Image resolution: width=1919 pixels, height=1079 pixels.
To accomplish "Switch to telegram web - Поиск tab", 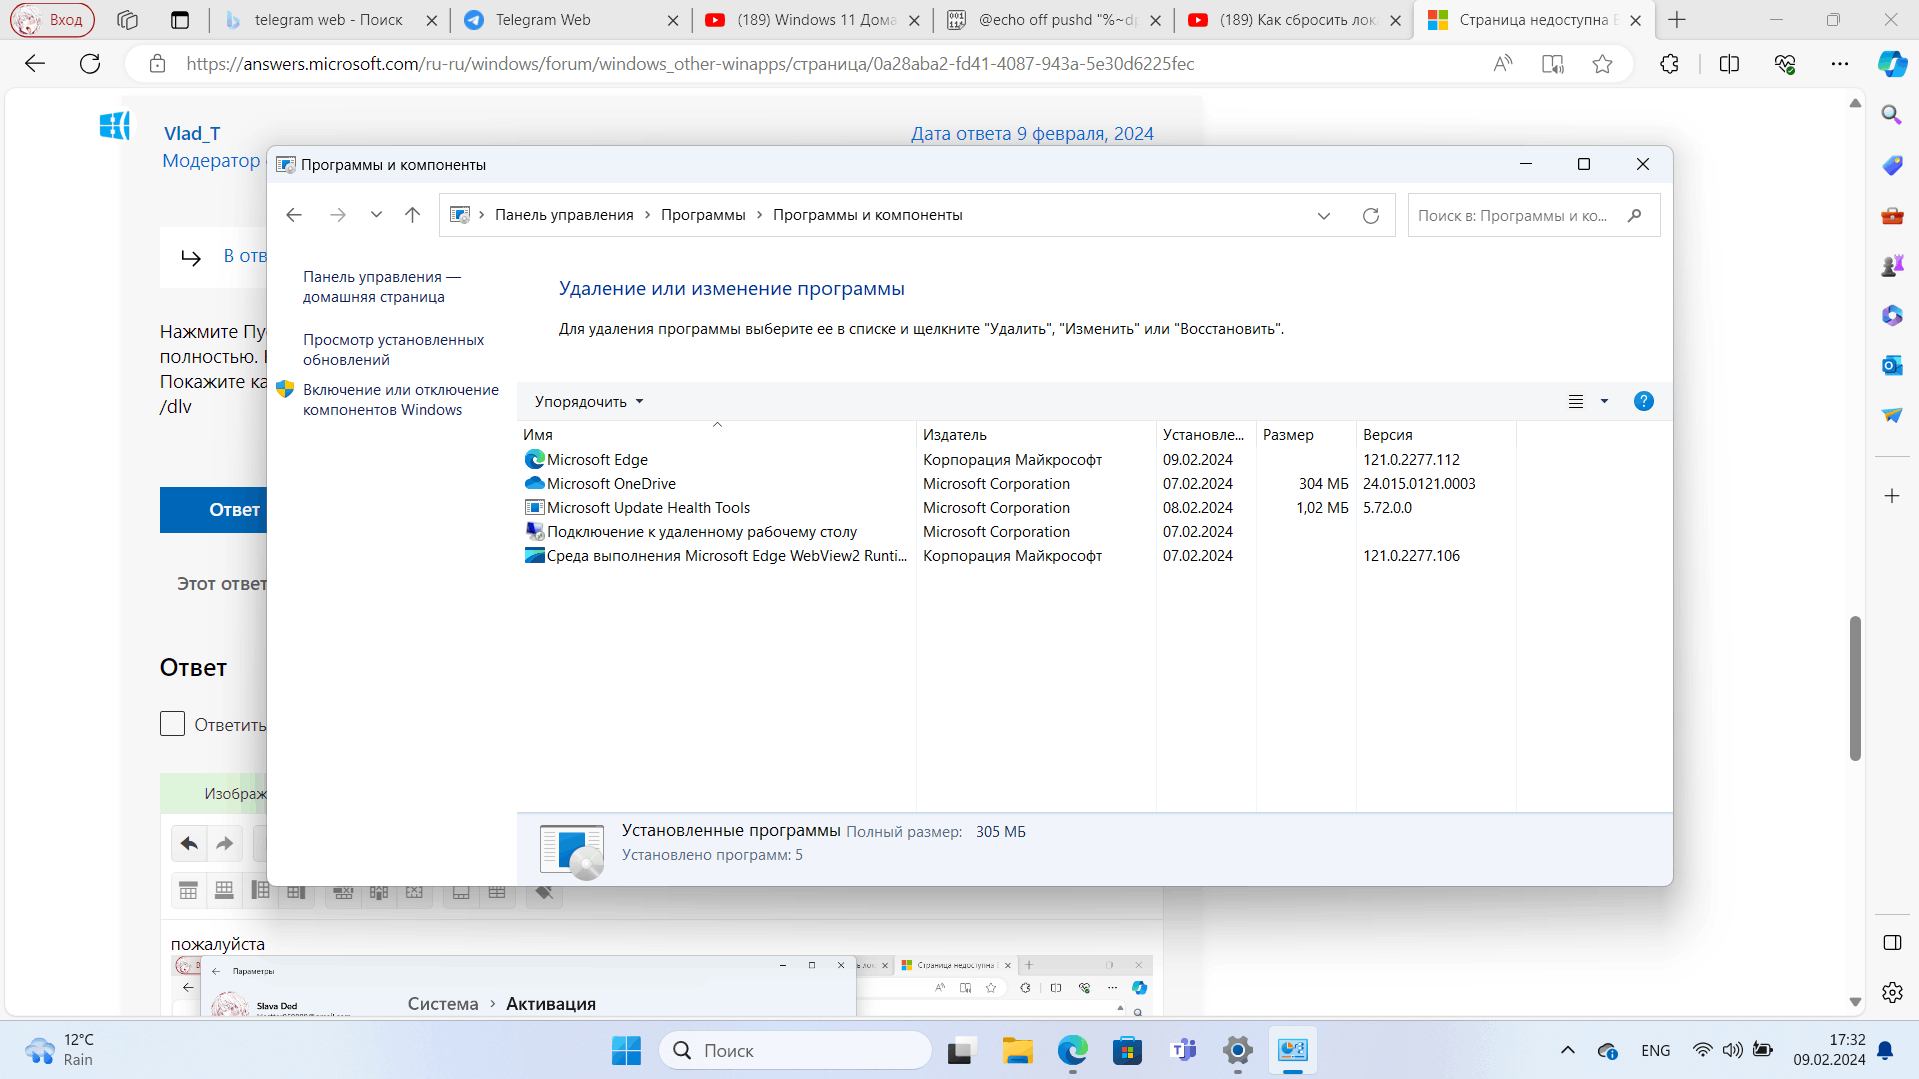I will pos(329,20).
